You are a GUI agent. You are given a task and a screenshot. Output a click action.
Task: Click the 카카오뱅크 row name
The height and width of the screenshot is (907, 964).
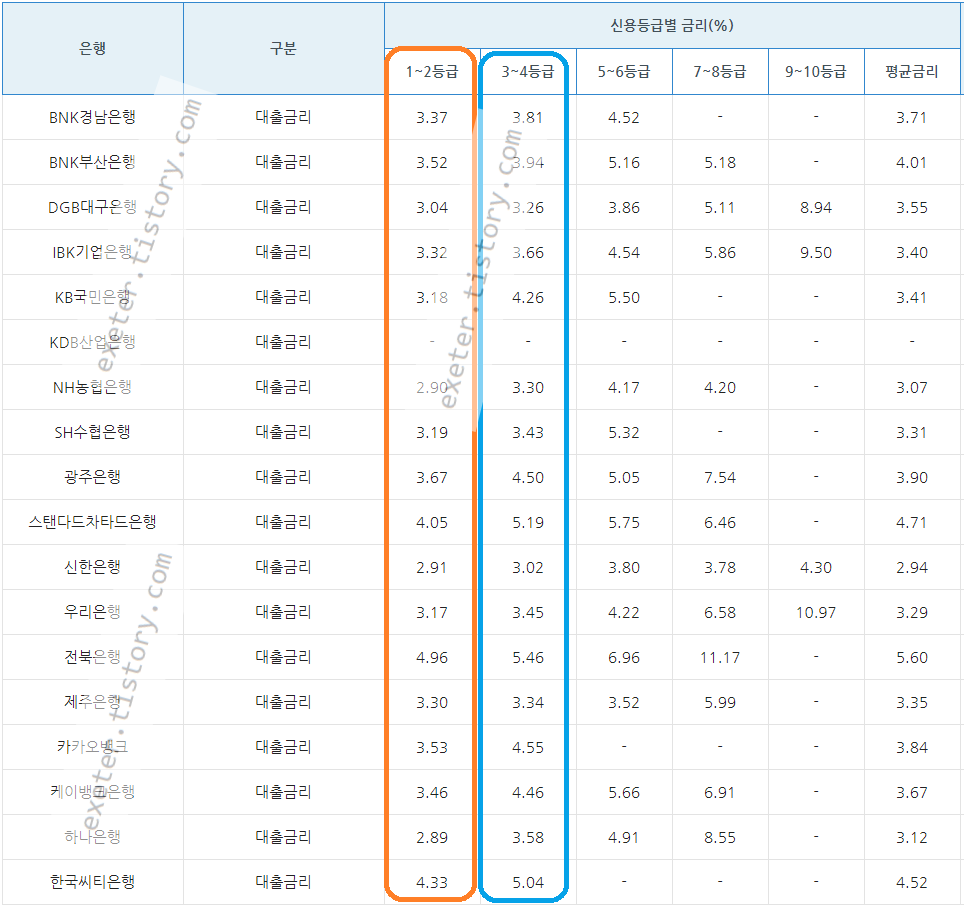point(92,747)
